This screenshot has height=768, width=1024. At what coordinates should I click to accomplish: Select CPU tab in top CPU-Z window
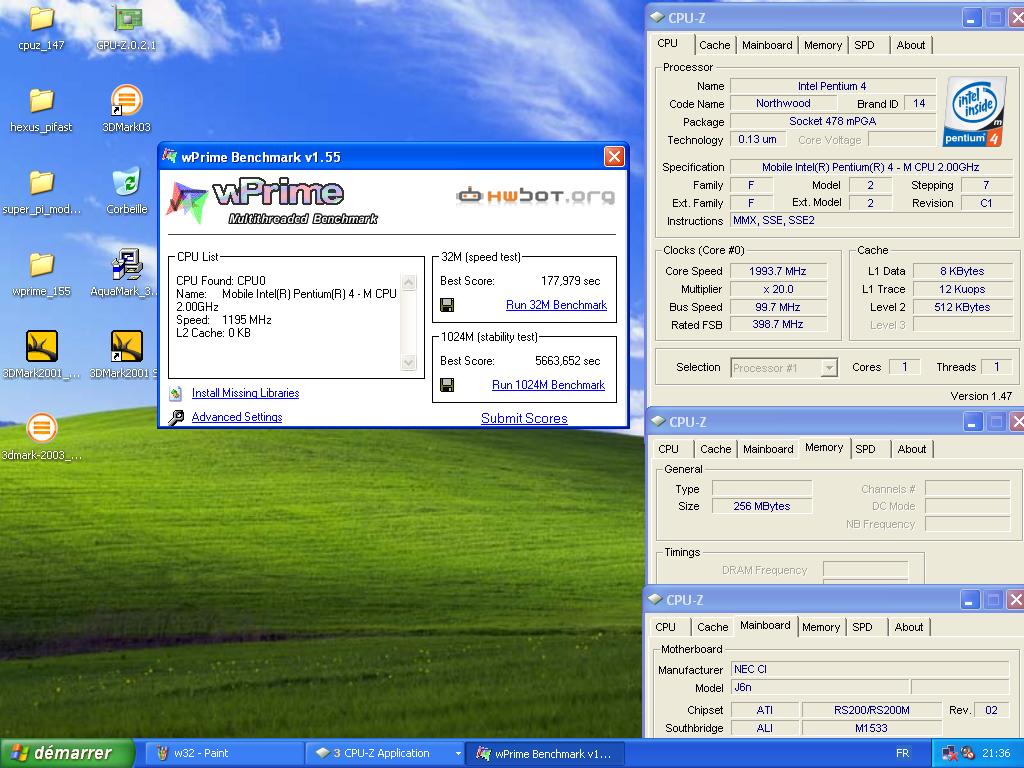(667, 44)
